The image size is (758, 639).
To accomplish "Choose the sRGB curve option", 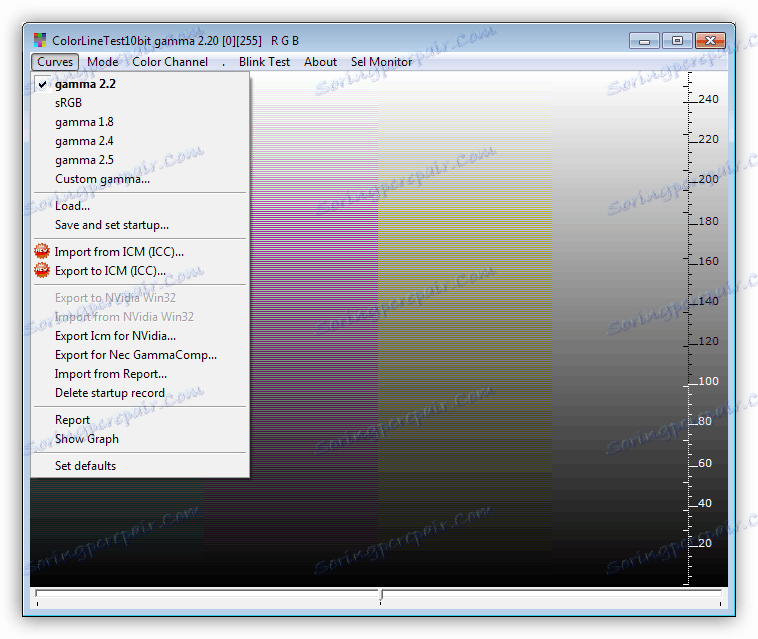I will (x=140, y=103).
